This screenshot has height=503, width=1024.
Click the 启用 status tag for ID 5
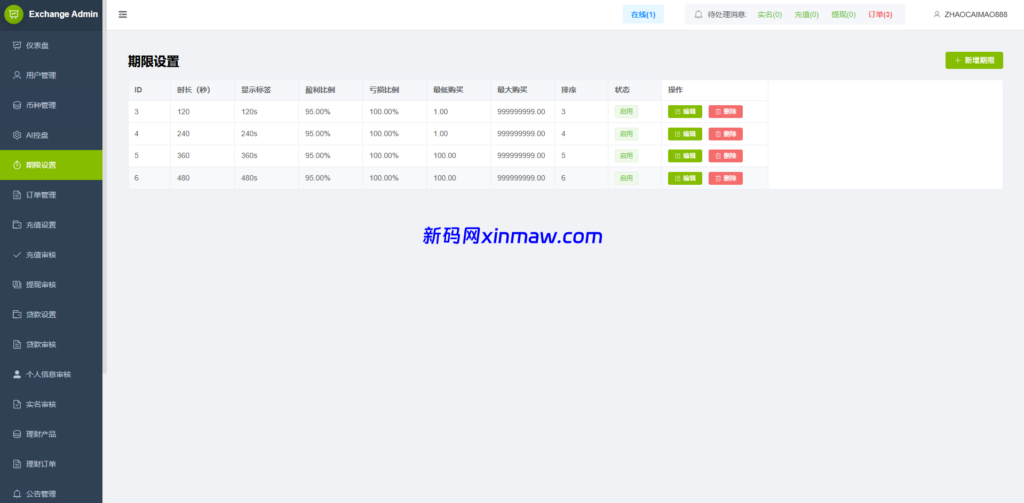(626, 156)
